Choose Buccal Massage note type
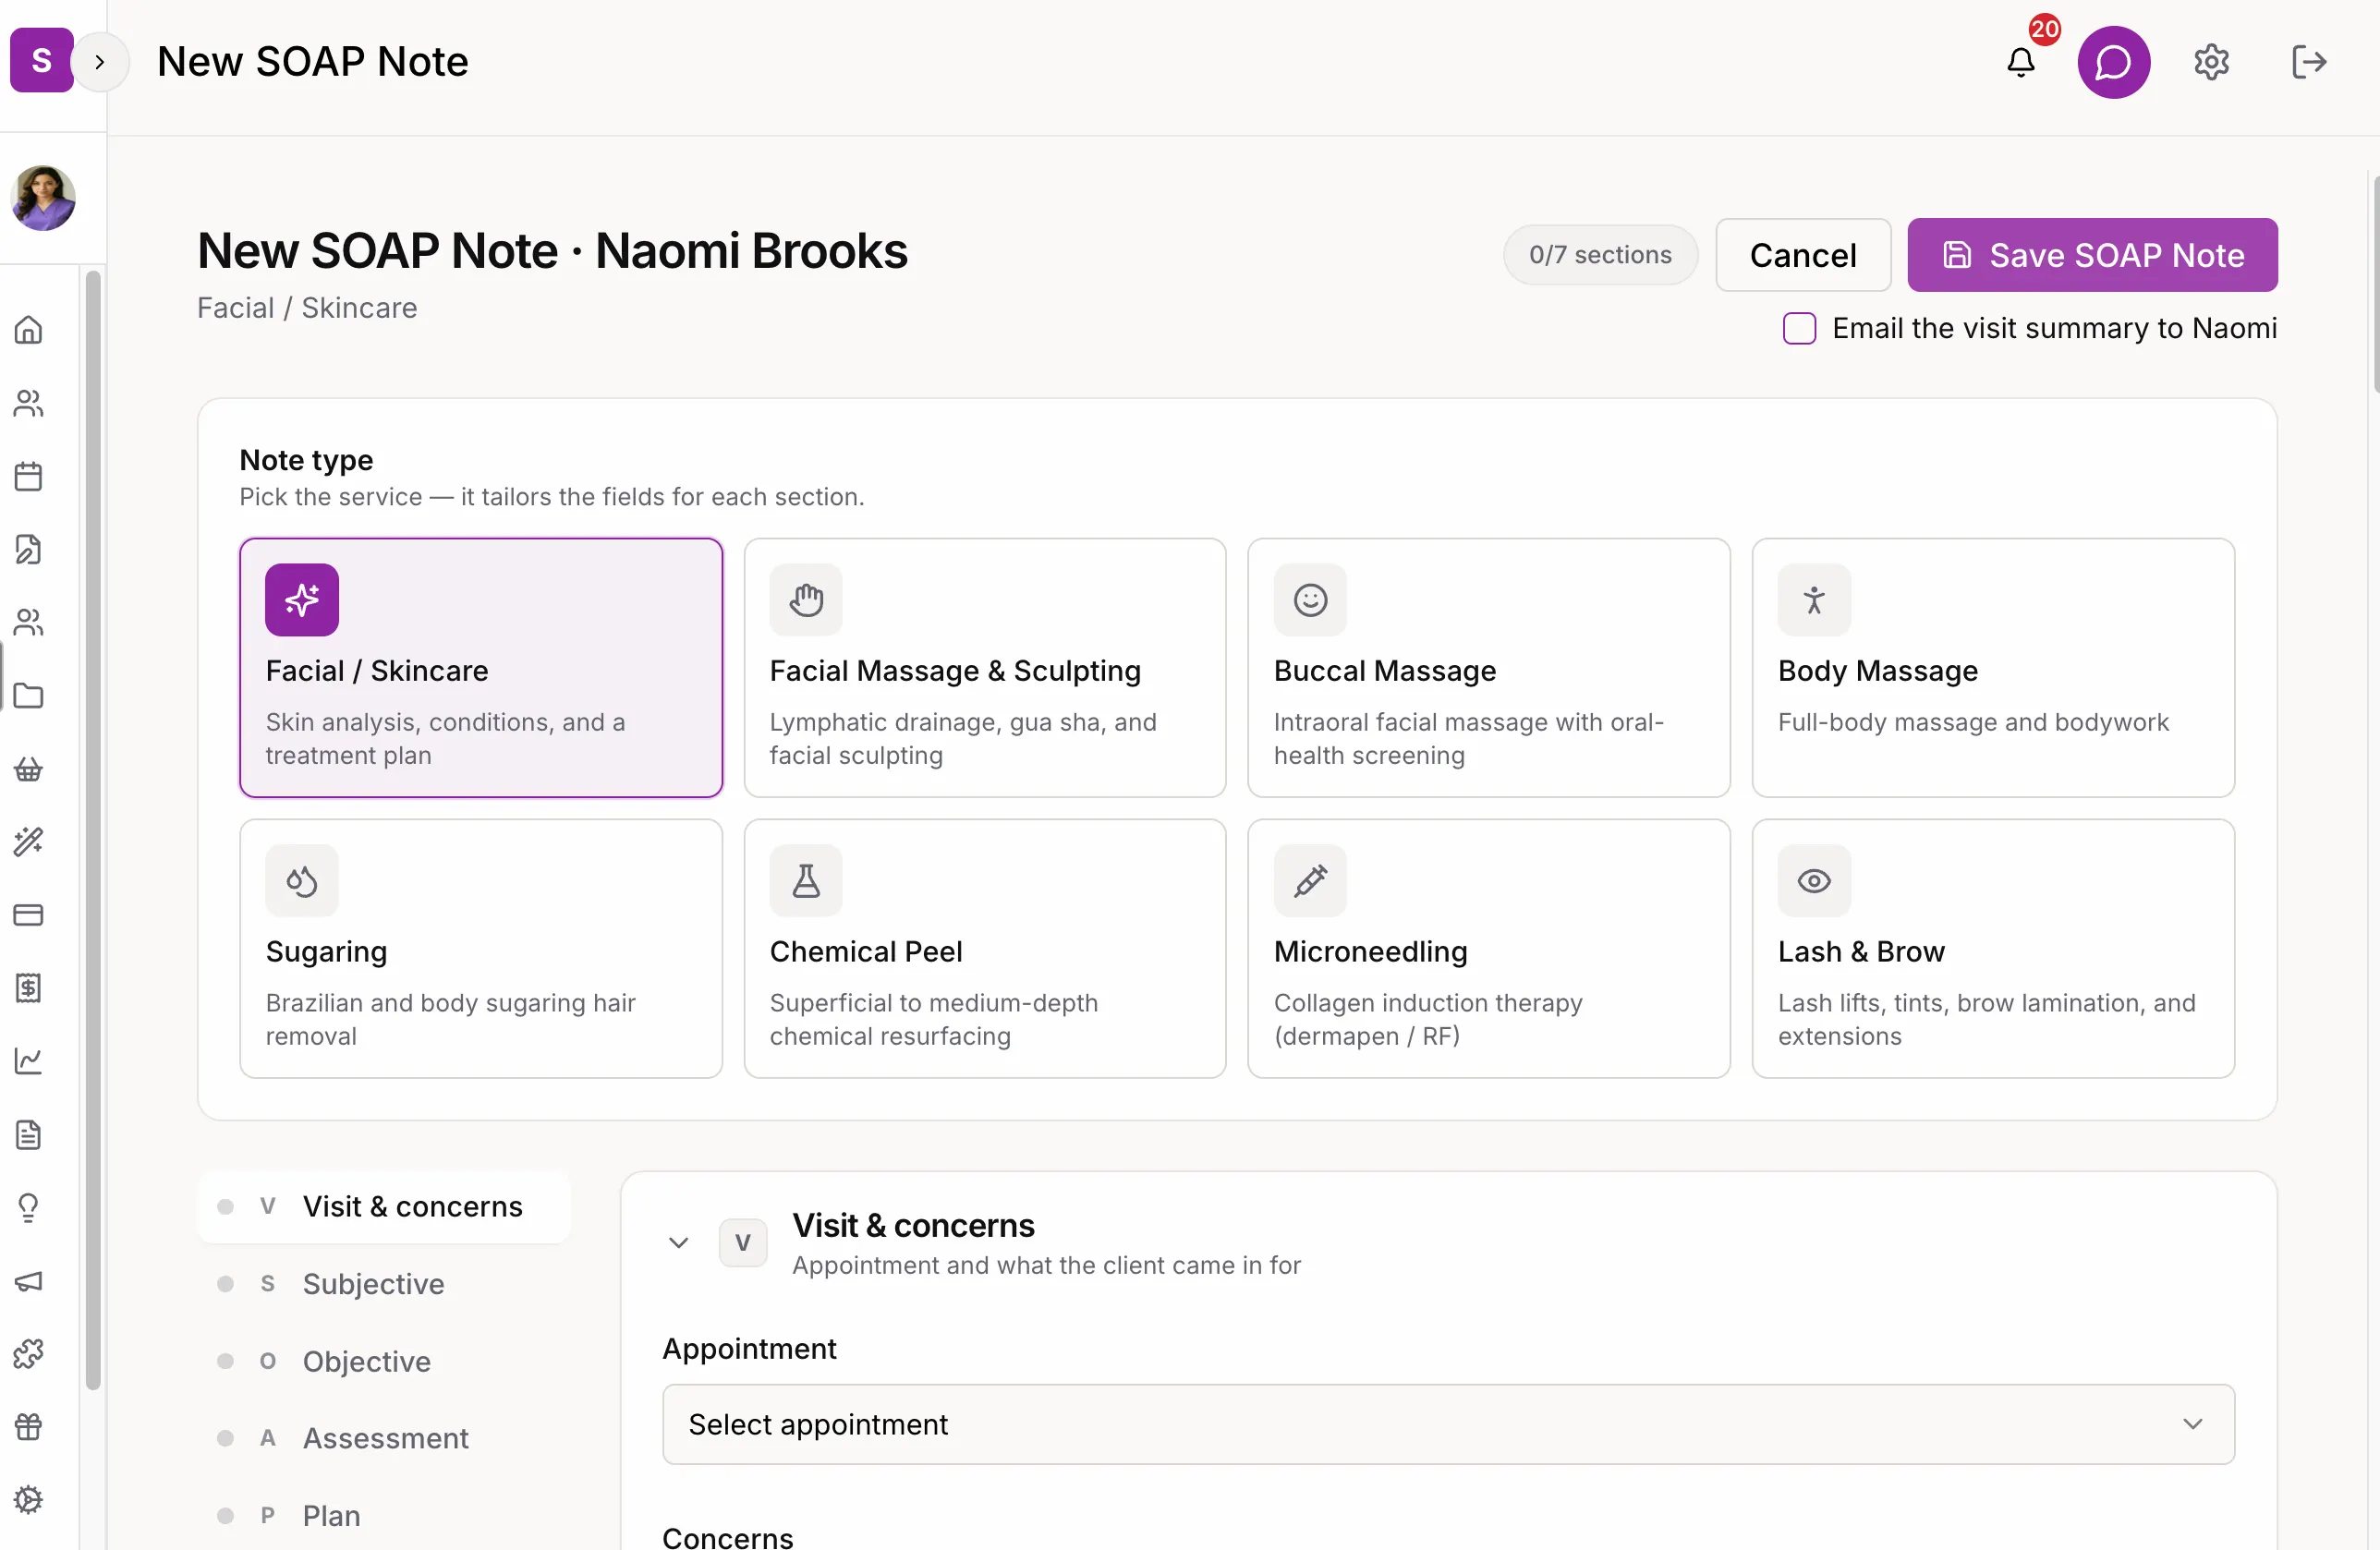This screenshot has width=2380, height=1550. (x=1489, y=668)
